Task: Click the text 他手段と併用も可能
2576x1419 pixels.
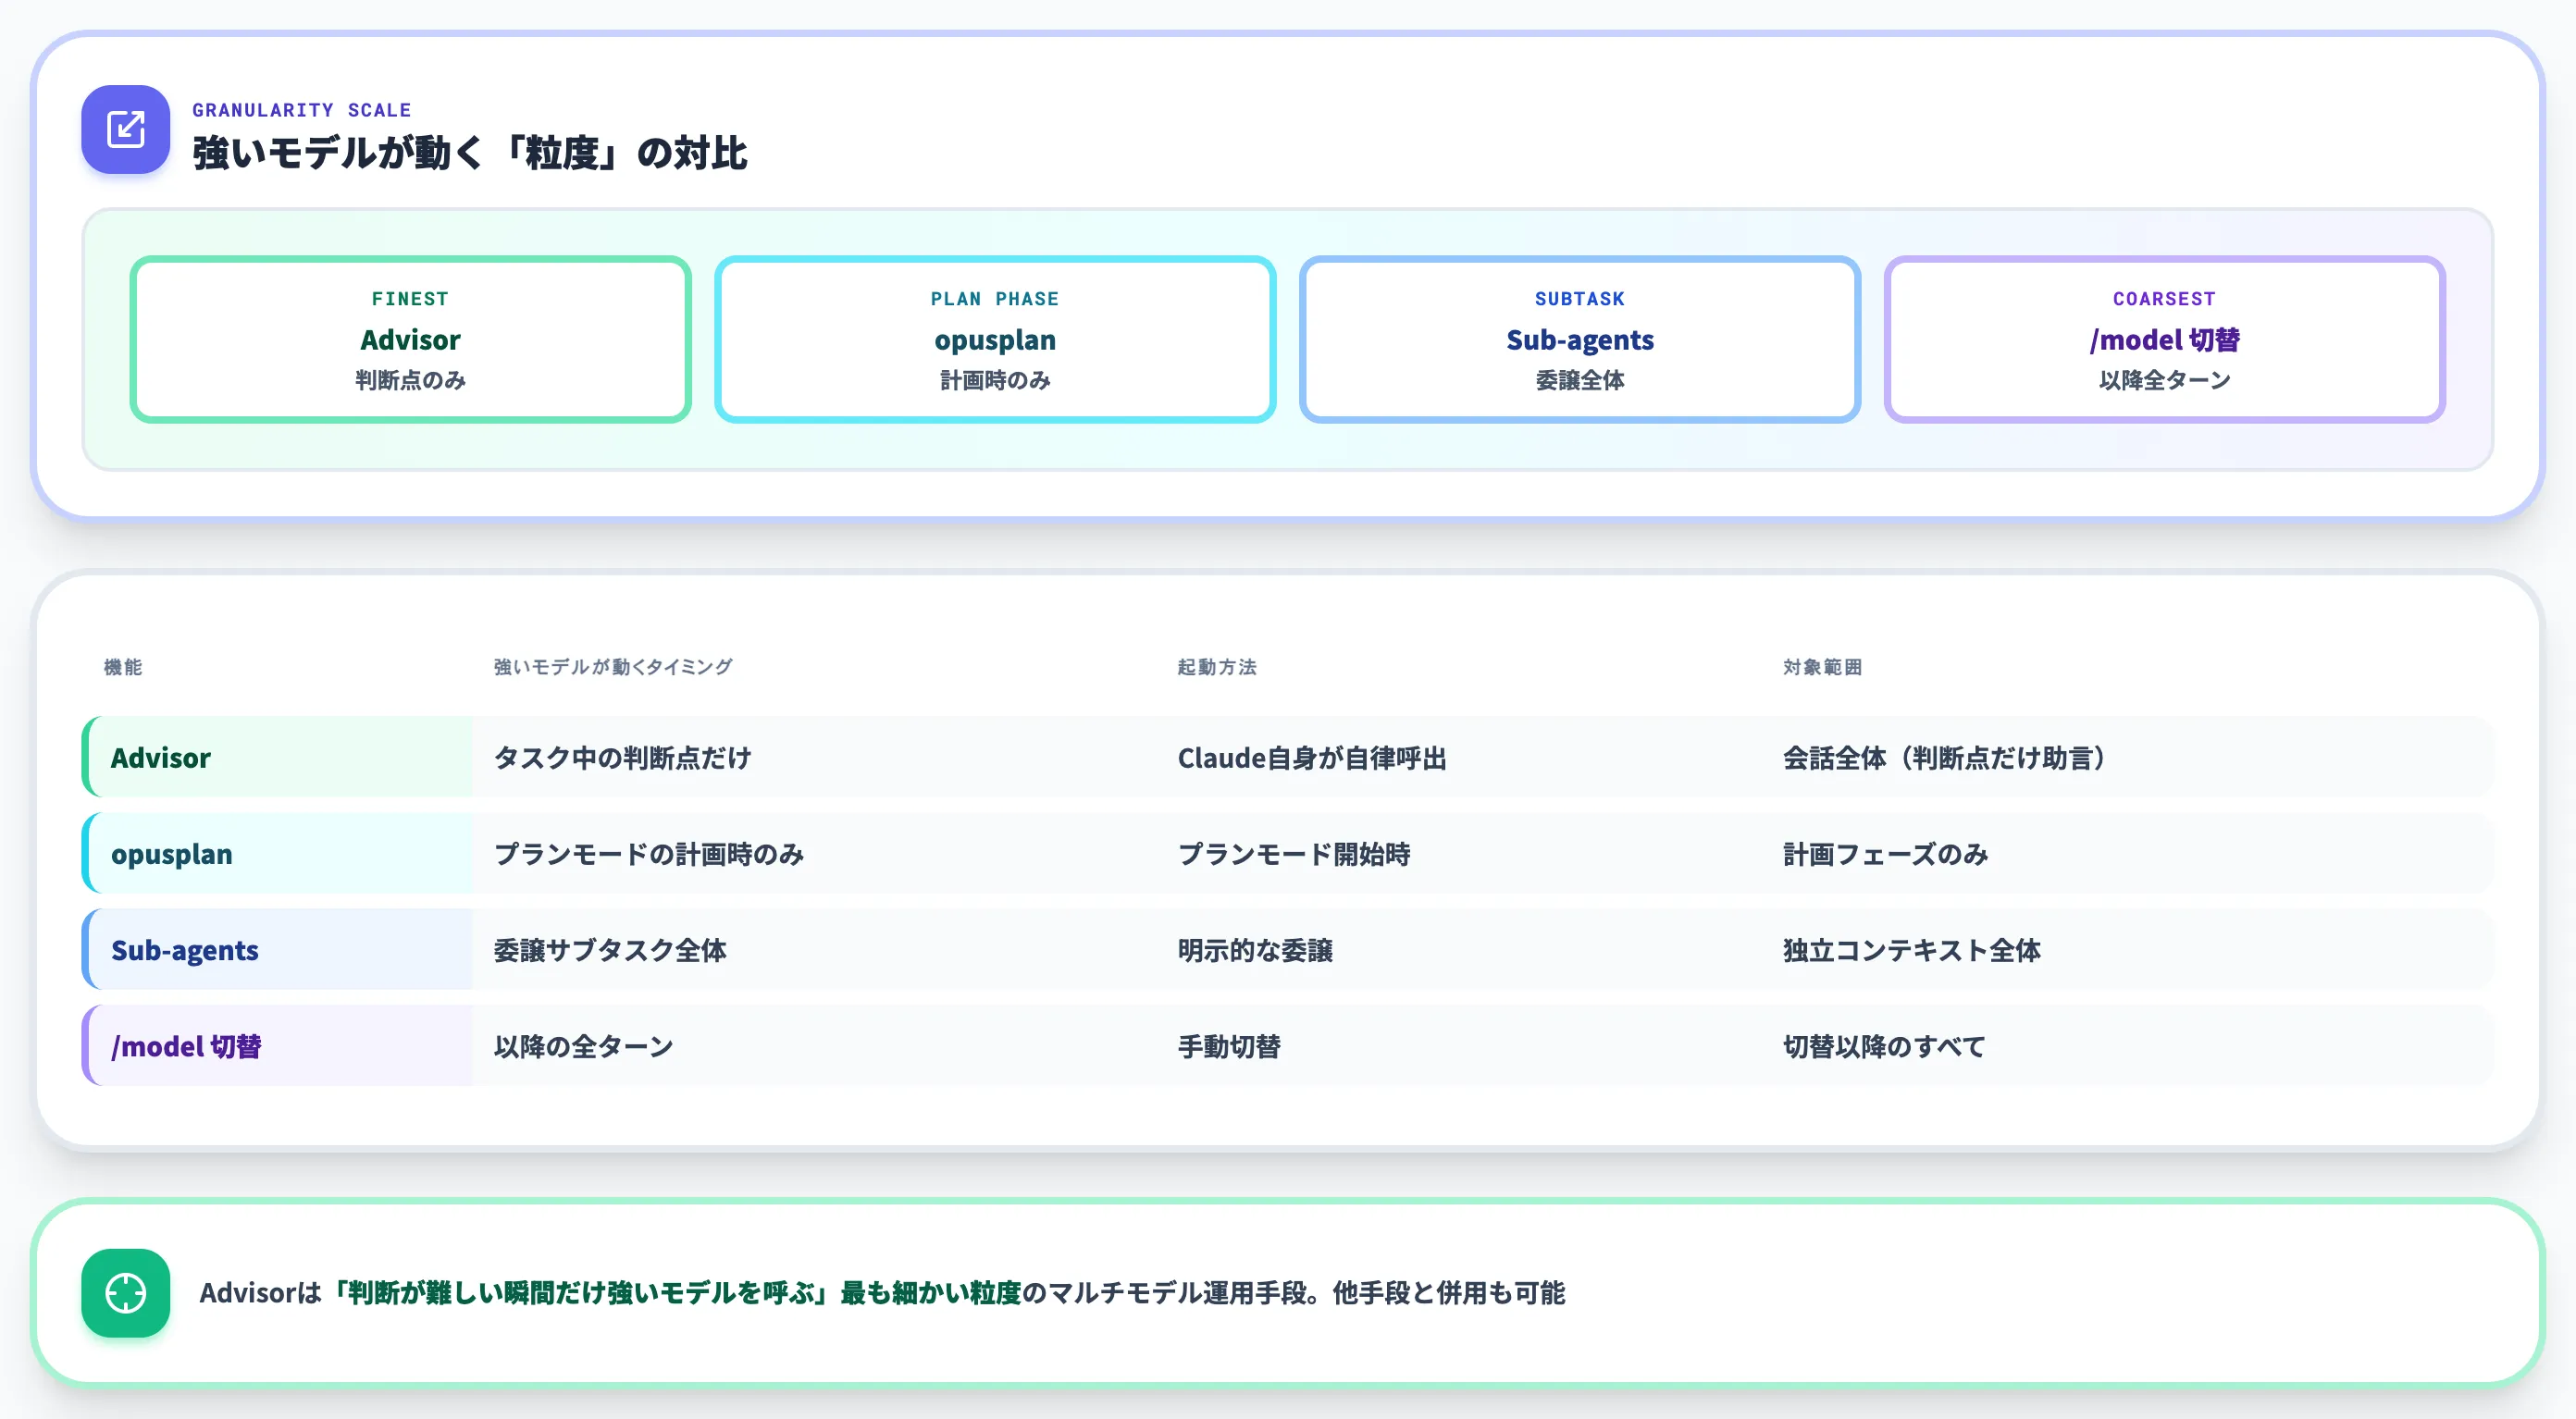Action: point(1449,1292)
